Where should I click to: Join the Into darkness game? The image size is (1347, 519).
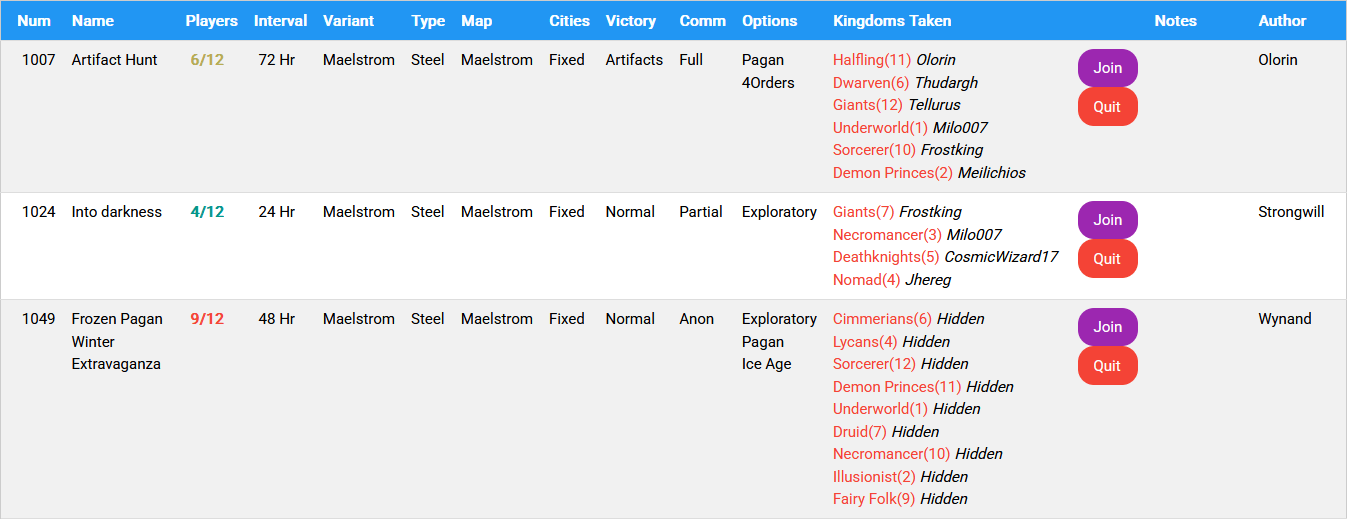1107,220
